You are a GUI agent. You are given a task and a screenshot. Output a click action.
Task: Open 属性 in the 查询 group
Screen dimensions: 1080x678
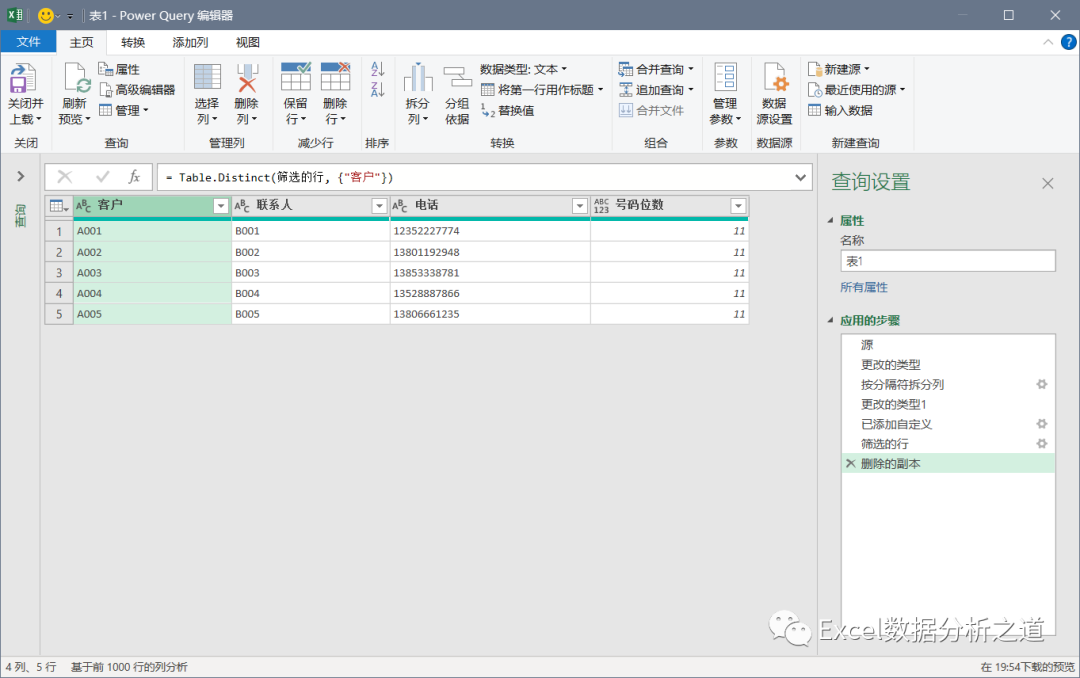119,69
